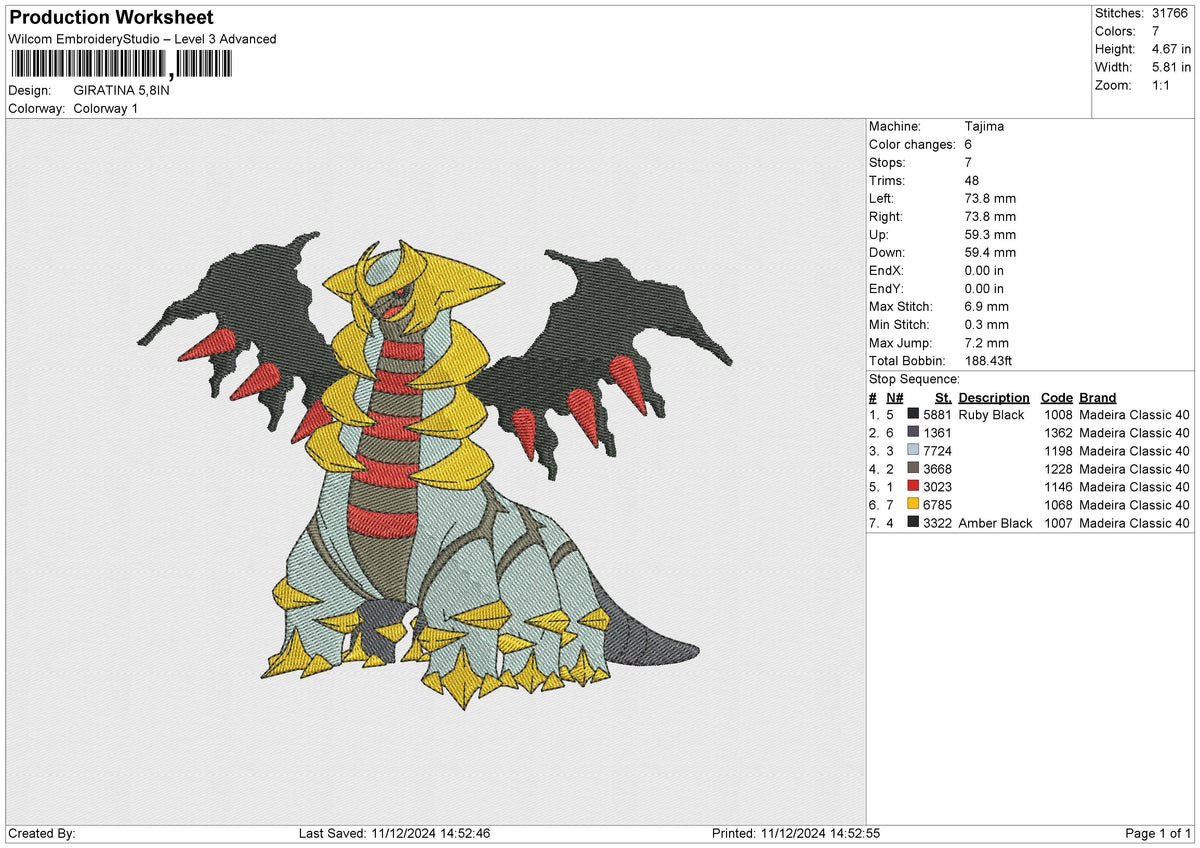The height and width of the screenshot is (848, 1200).
Task: Click the yellow swatch for code 1068
Action: coord(913,505)
